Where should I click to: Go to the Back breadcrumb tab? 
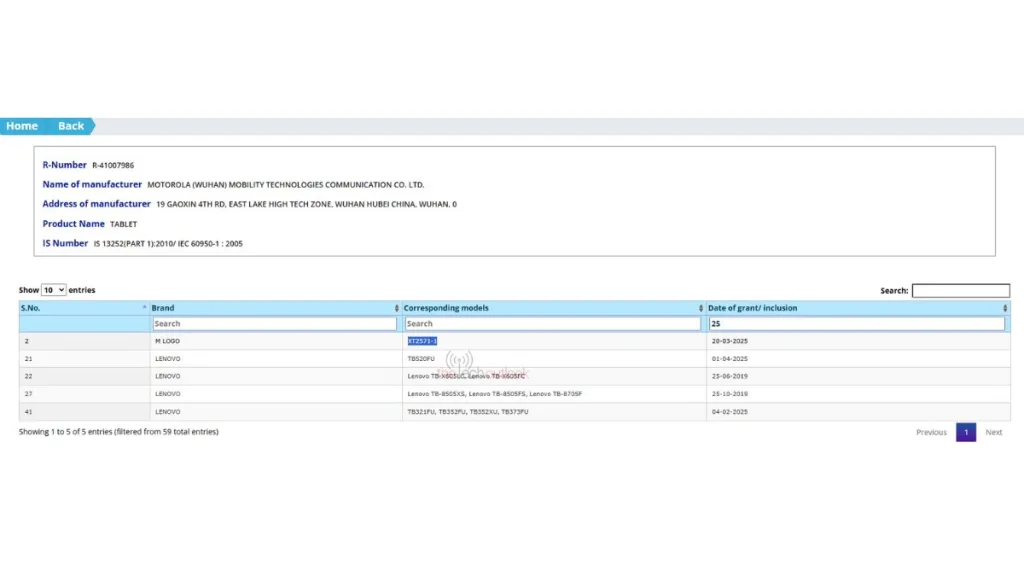coord(71,126)
